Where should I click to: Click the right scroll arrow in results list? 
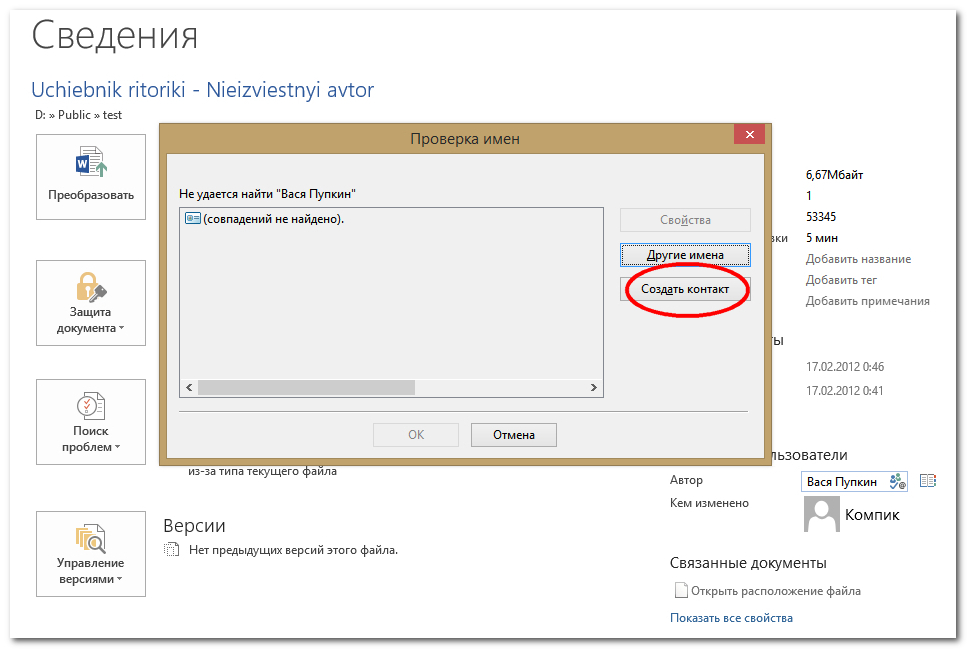[593, 387]
